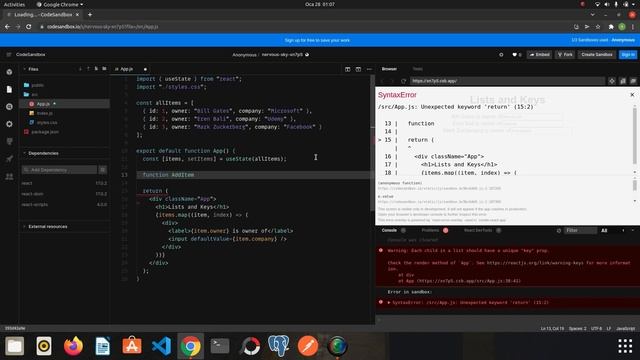The height and width of the screenshot is (360, 640).
Task: Collapse the console panel chevron
Action: (x=633, y=231)
